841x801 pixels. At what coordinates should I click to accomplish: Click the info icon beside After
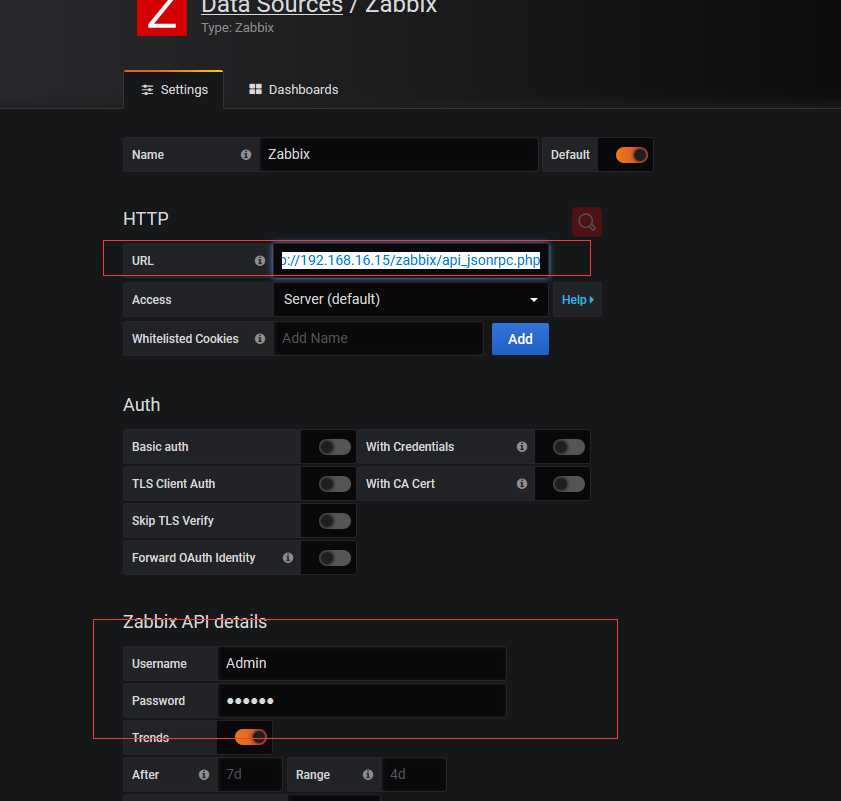tap(204, 774)
